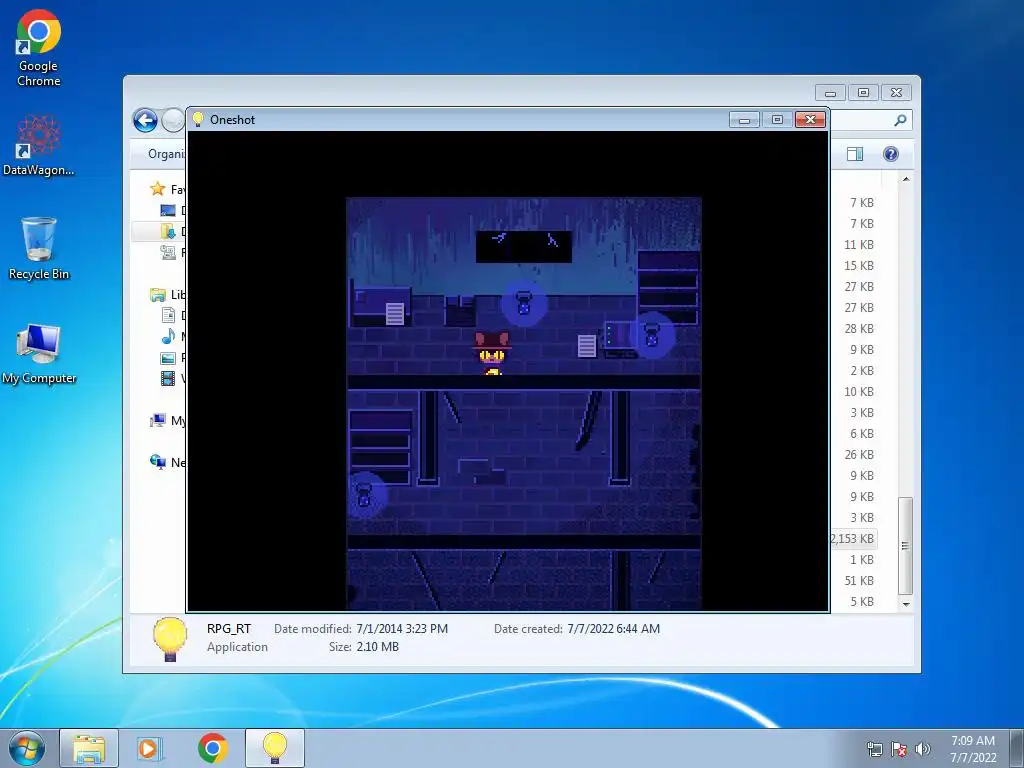Select the file sized 5 KB

[x=862, y=601]
